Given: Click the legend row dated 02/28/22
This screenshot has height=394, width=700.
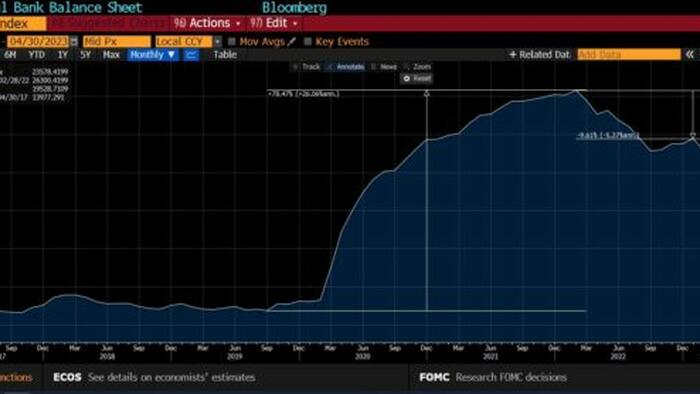Looking at the screenshot, I should point(34,80).
